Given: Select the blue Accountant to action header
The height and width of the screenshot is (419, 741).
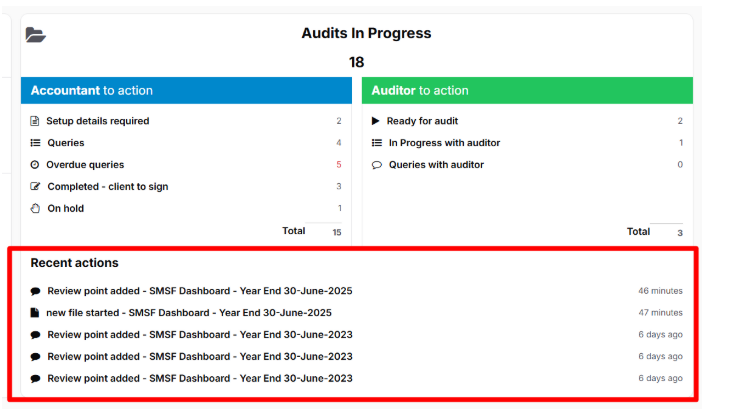Looking at the screenshot, I should pos(187,90).
